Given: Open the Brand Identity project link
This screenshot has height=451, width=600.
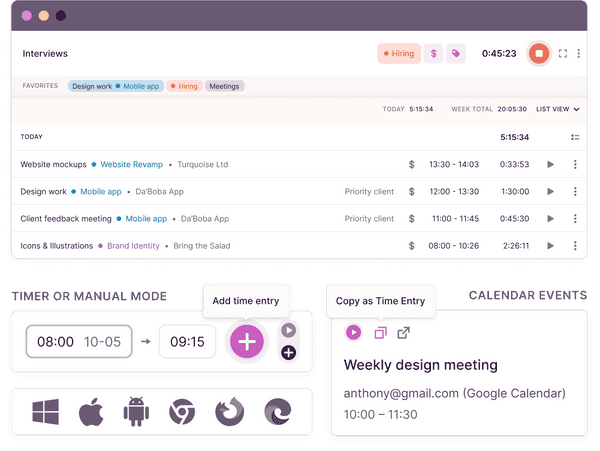Looking at the screenshot, I should coord(133,246).
